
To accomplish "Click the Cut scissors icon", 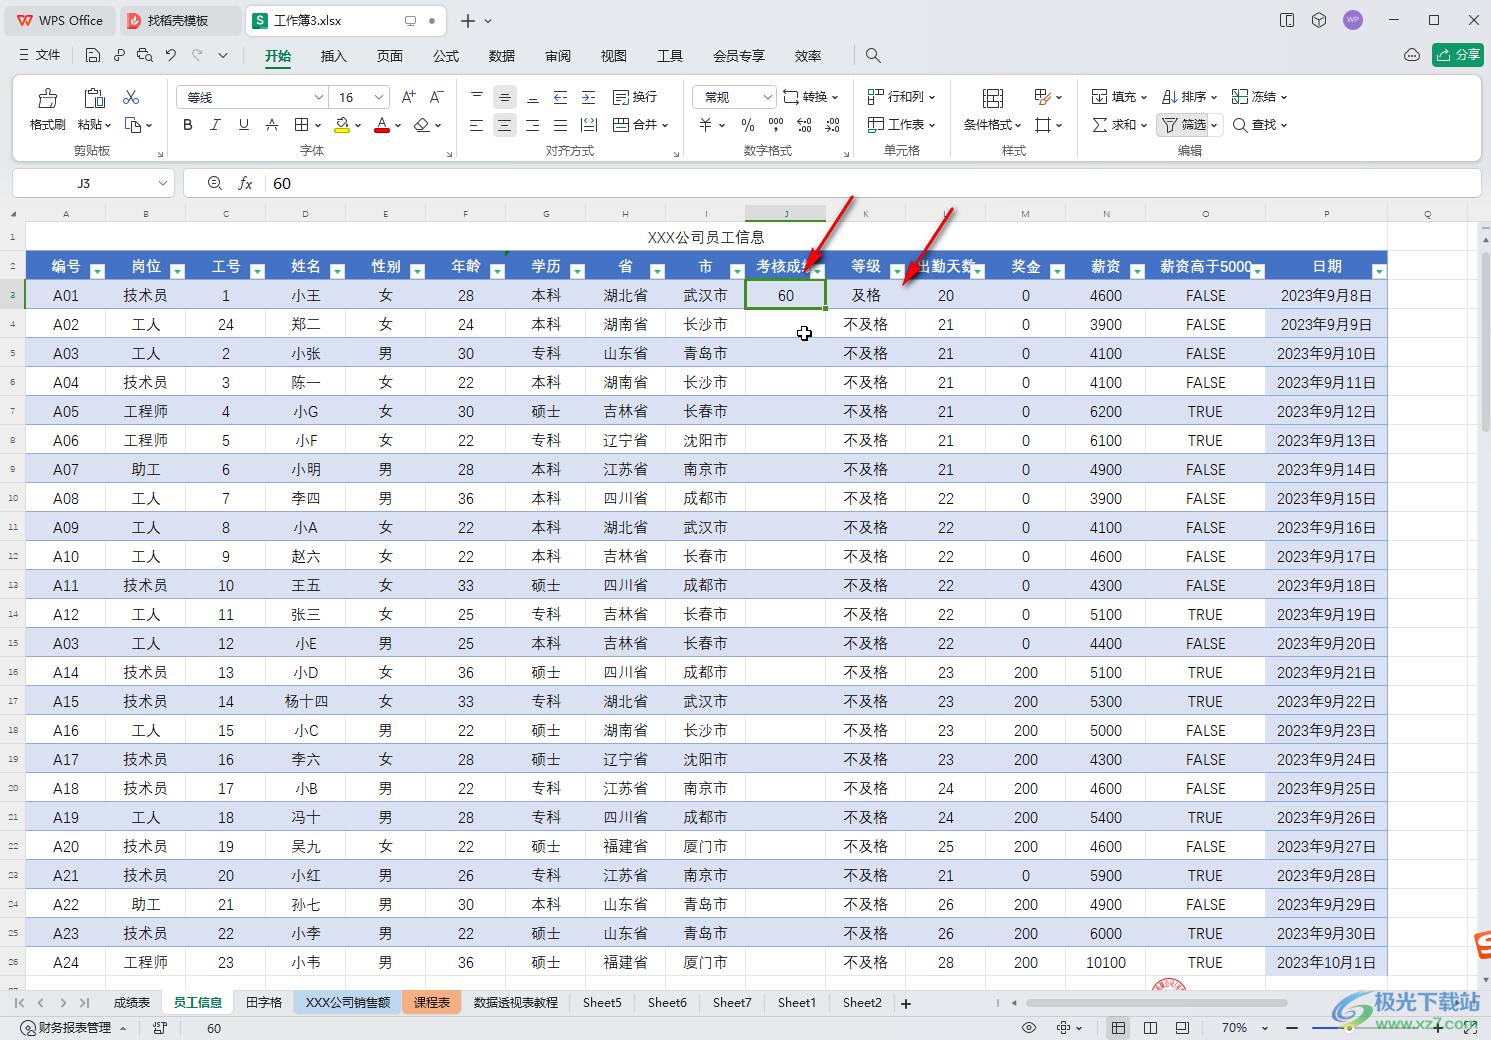I will [x=131, y=97].
